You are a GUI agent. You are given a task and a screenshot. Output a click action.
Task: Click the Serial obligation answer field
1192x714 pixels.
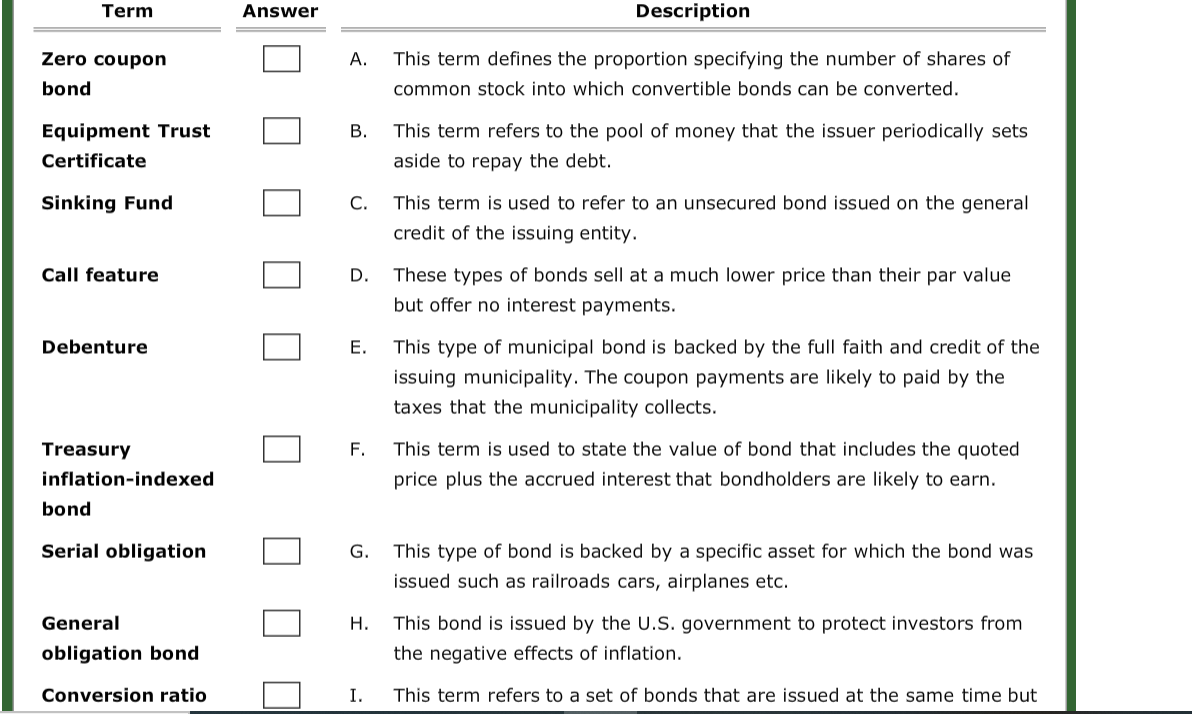pos(281,551)
